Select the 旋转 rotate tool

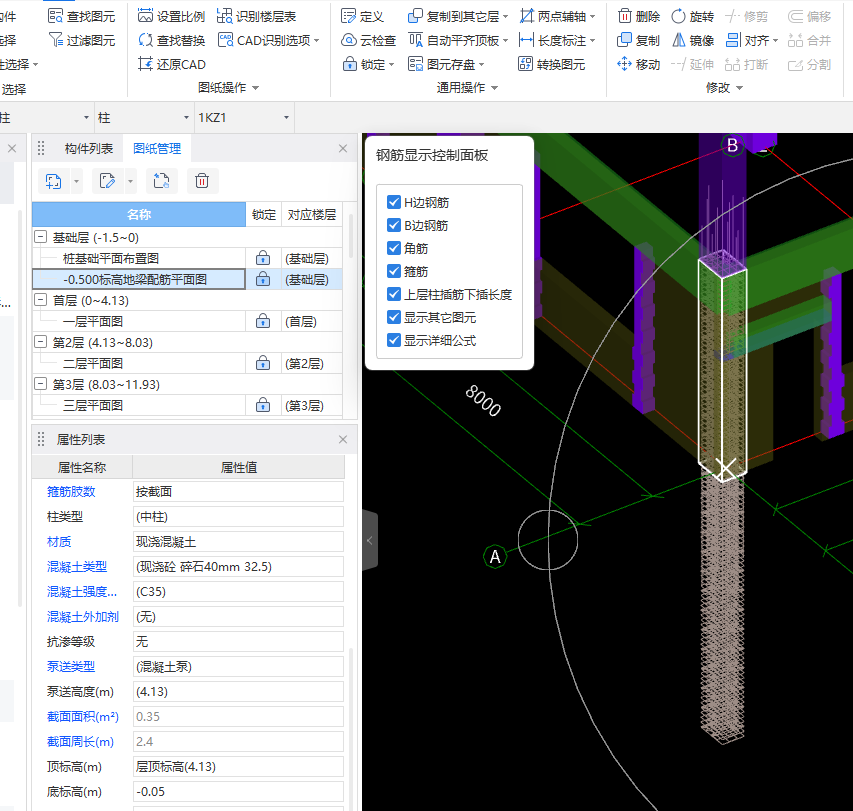[x=692, y=16]
